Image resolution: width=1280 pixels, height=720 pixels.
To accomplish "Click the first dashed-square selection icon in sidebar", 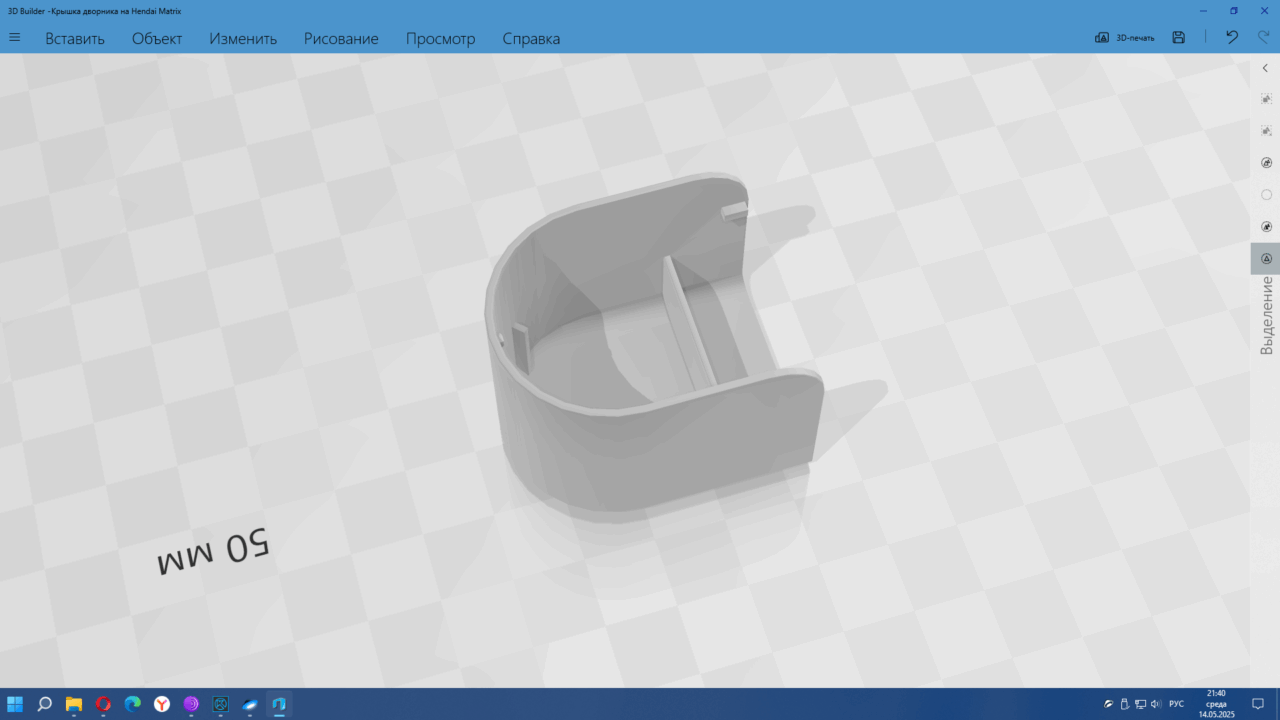I will point(1266,99).
